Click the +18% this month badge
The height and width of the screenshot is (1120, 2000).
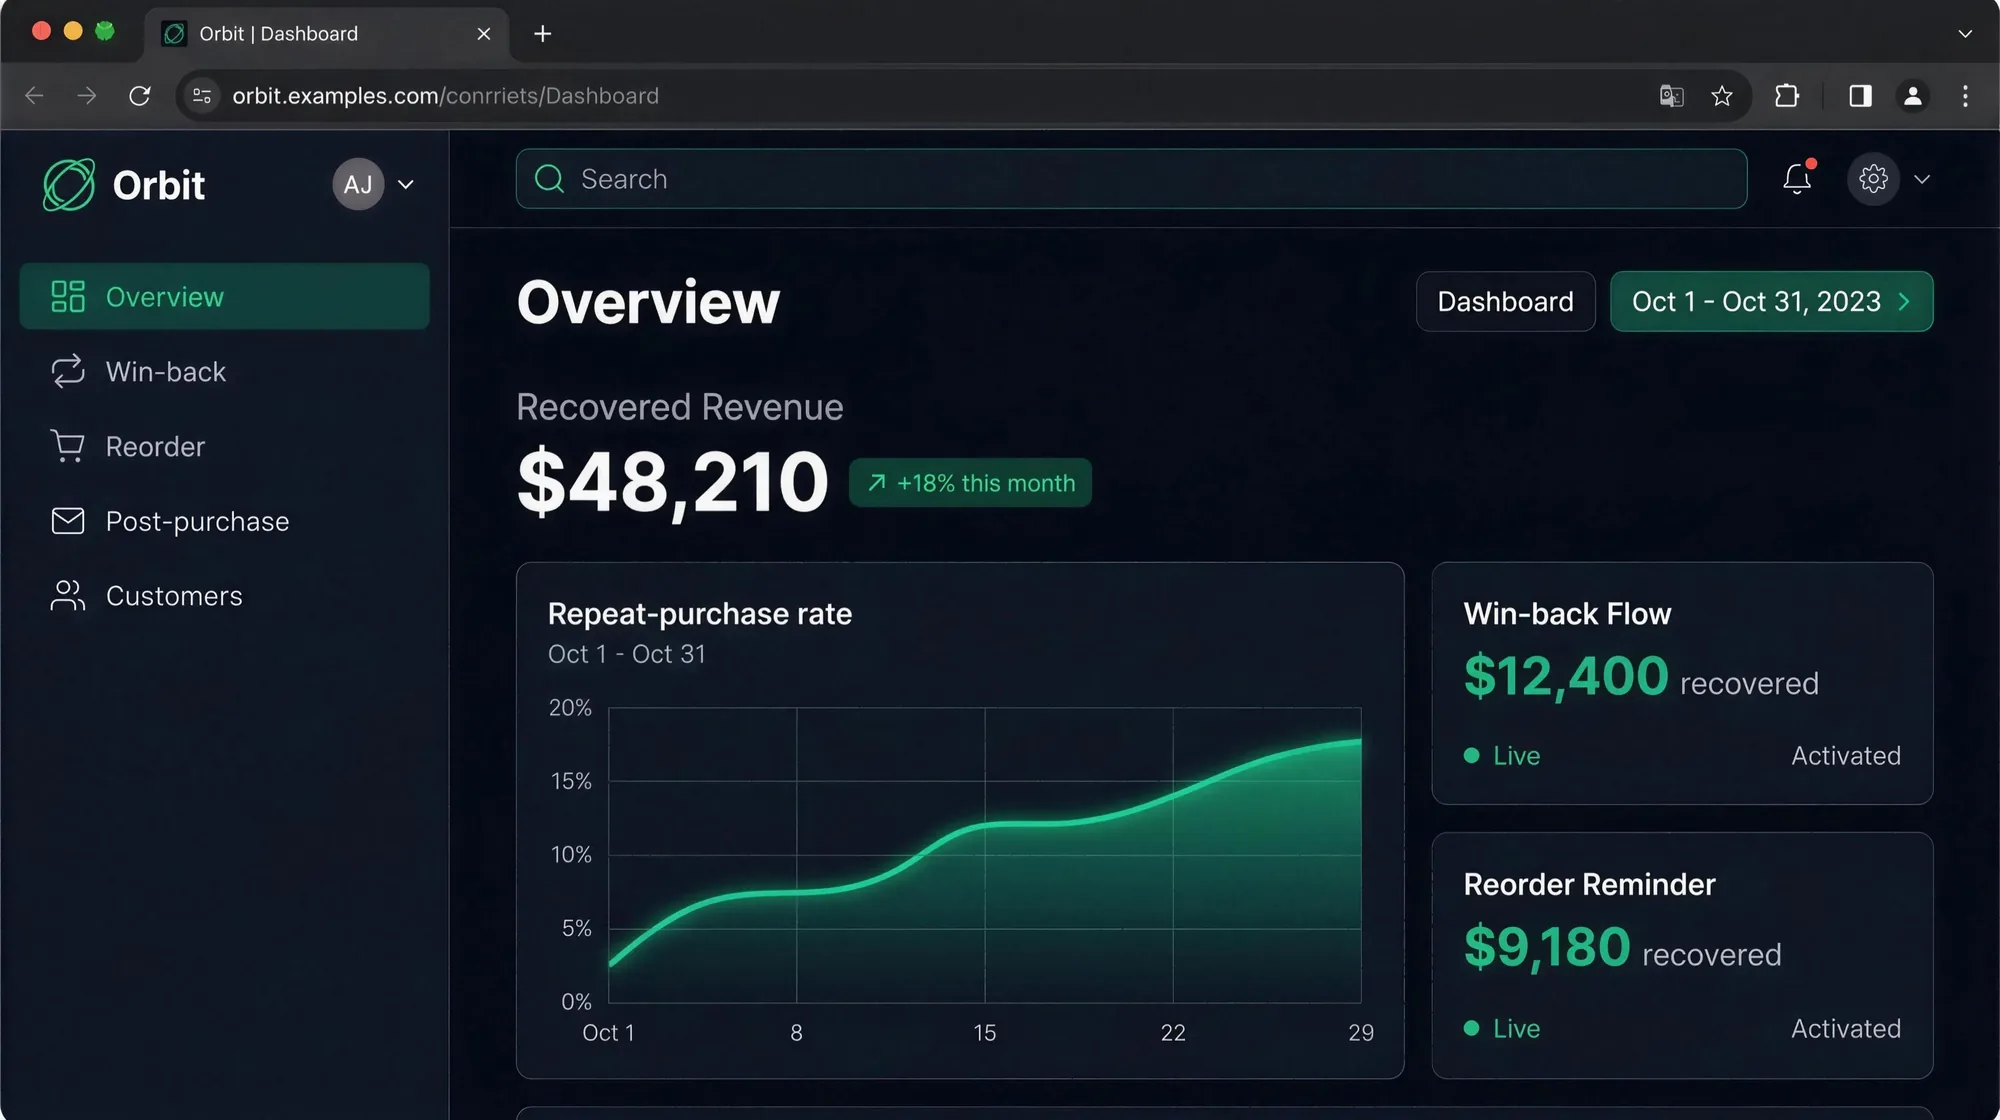click(970, 483)
